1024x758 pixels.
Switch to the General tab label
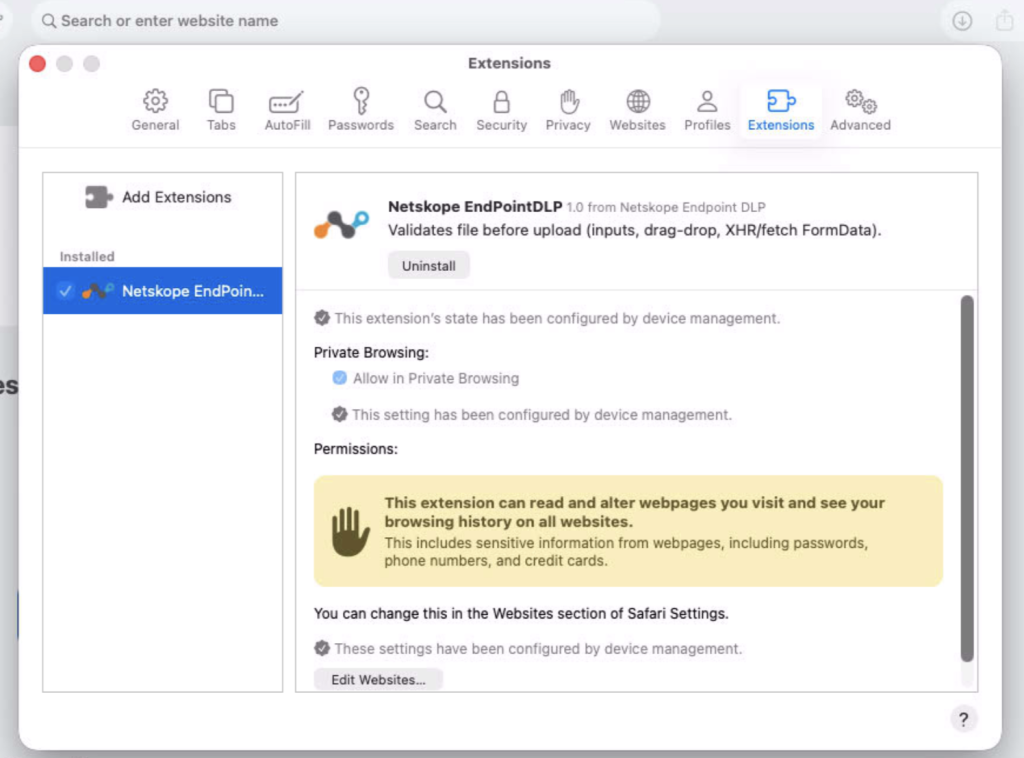(x=155, y=125)
